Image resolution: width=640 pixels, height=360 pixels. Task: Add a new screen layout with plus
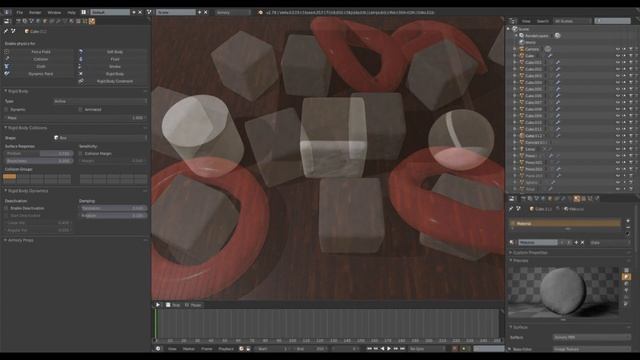click(x=133, y=12)
